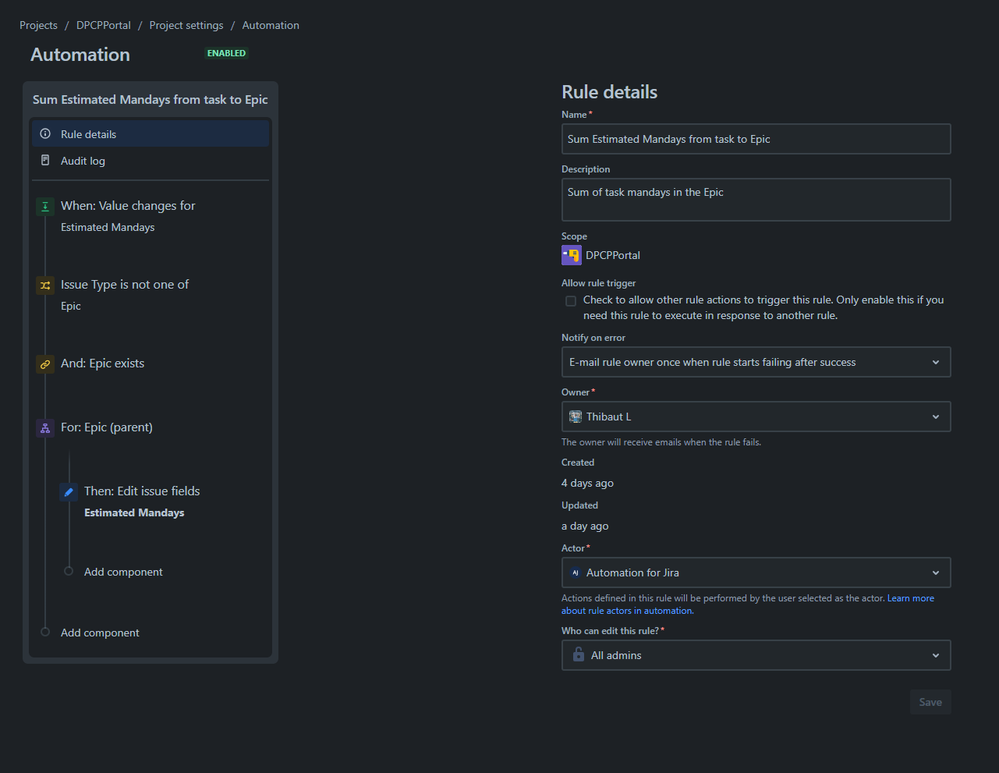Expand the Actor dropdown chevron

935,573
